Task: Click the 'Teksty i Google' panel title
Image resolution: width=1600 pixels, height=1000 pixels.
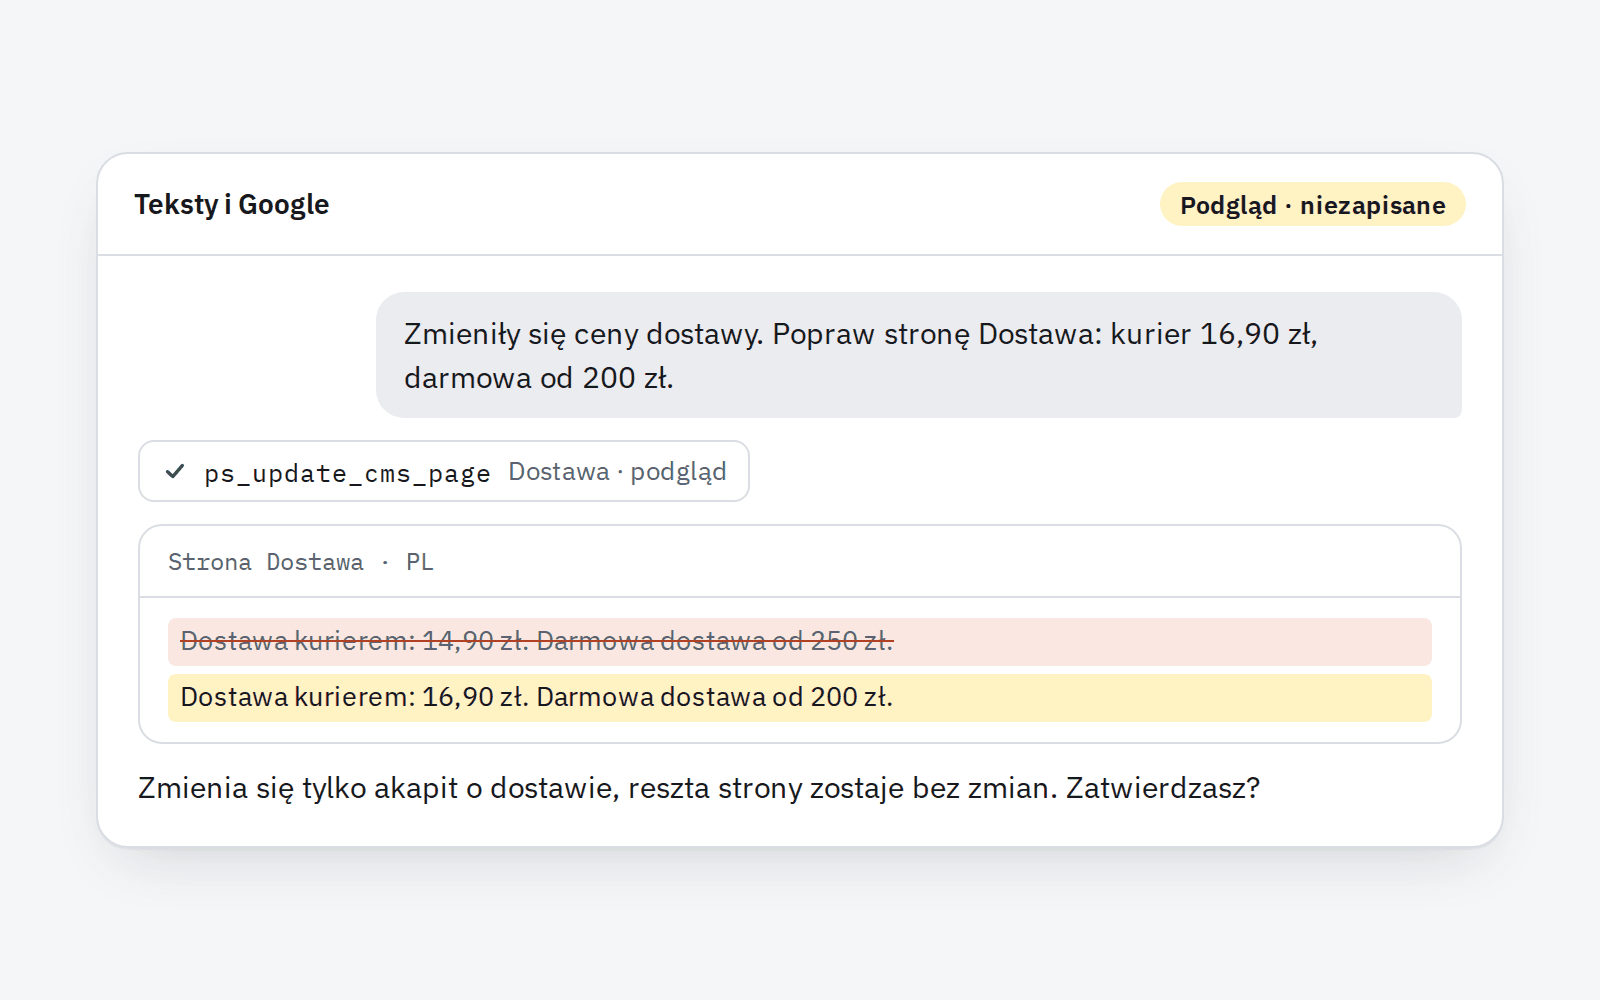Action: (232, 204)
